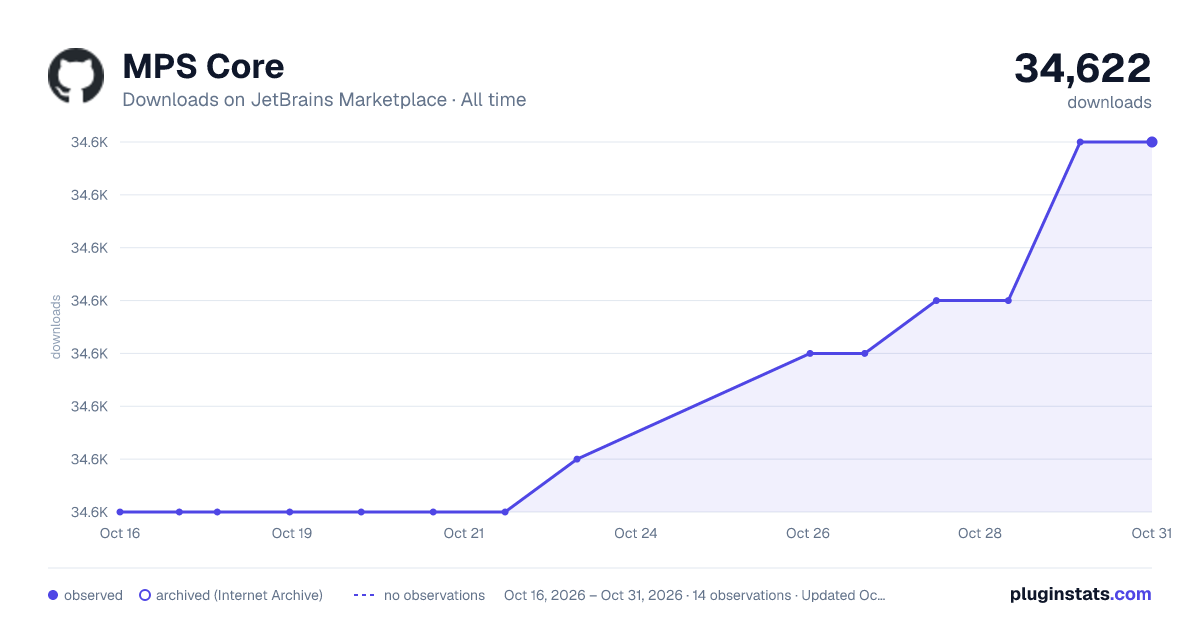The width and height of the screenshot is (1200, 630).
Task: Select the 'MPS Core' title
Action: point(203,67)
